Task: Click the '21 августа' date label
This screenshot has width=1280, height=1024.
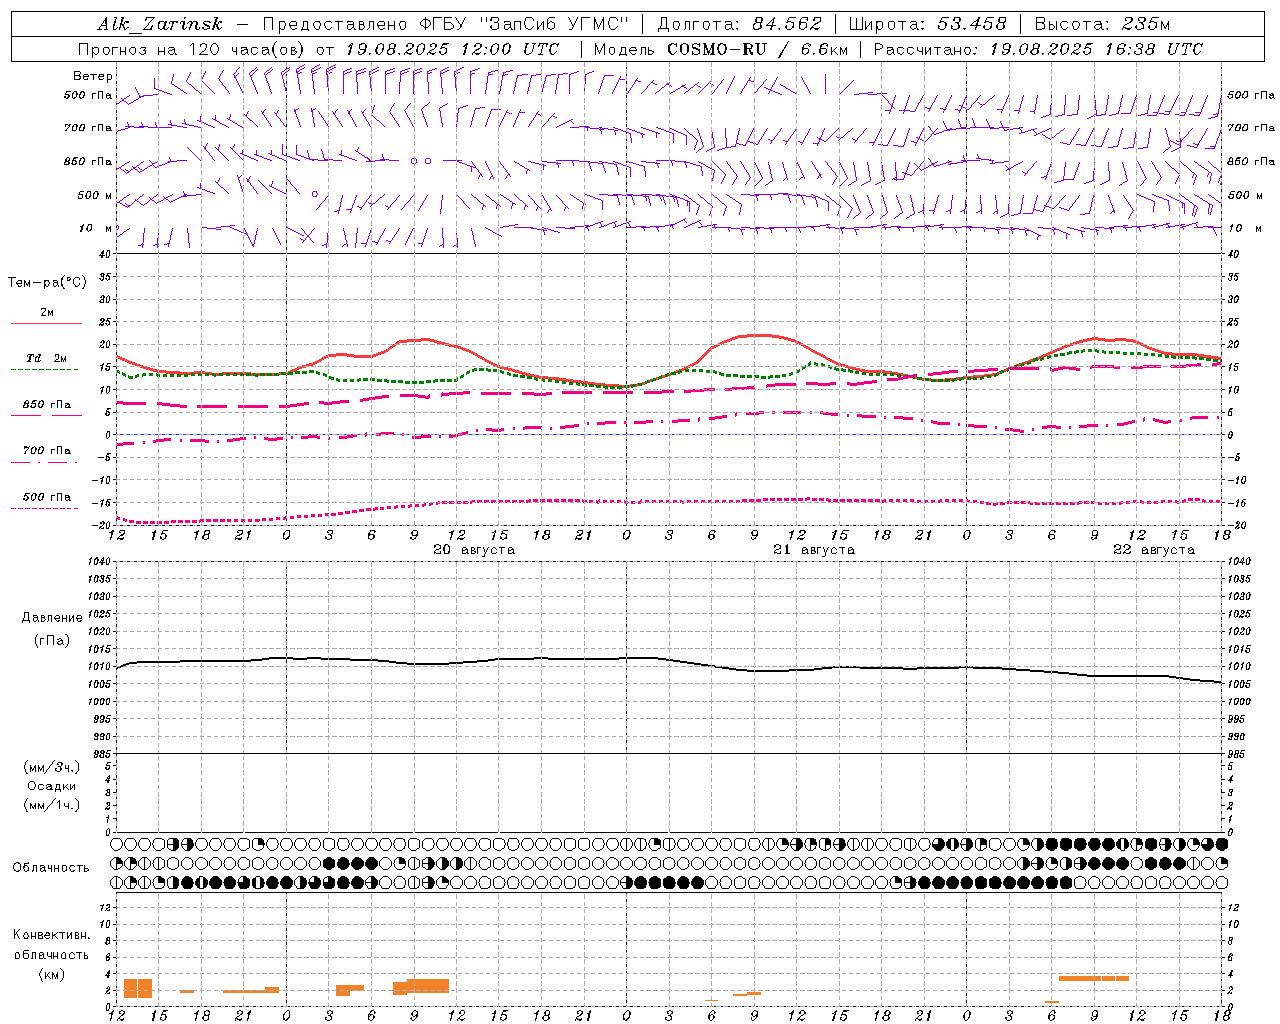Action: tap(814, 549)
